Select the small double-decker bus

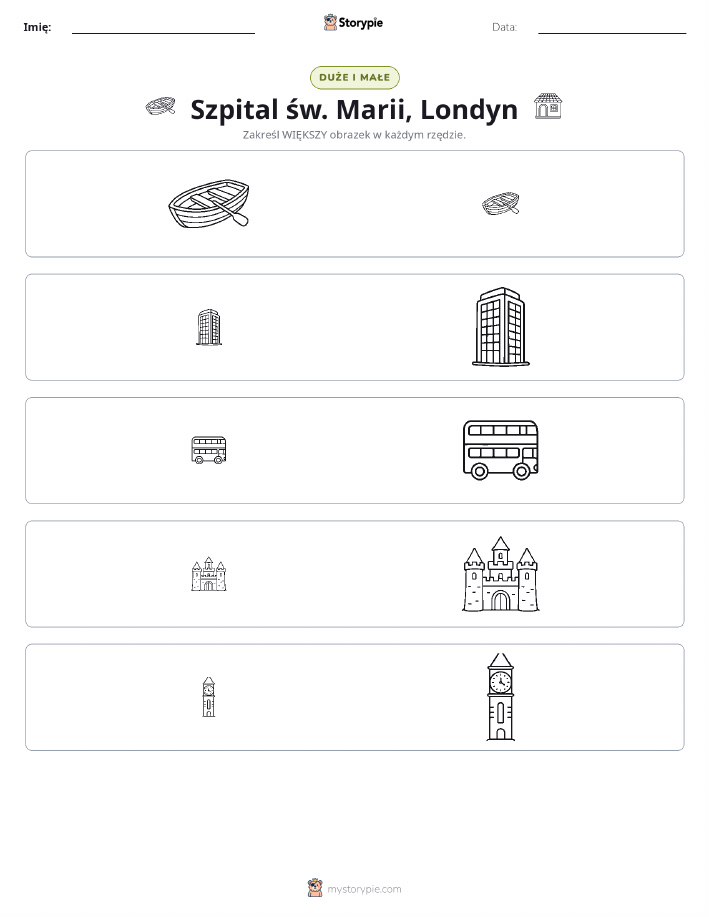click(x=209, y=450)
